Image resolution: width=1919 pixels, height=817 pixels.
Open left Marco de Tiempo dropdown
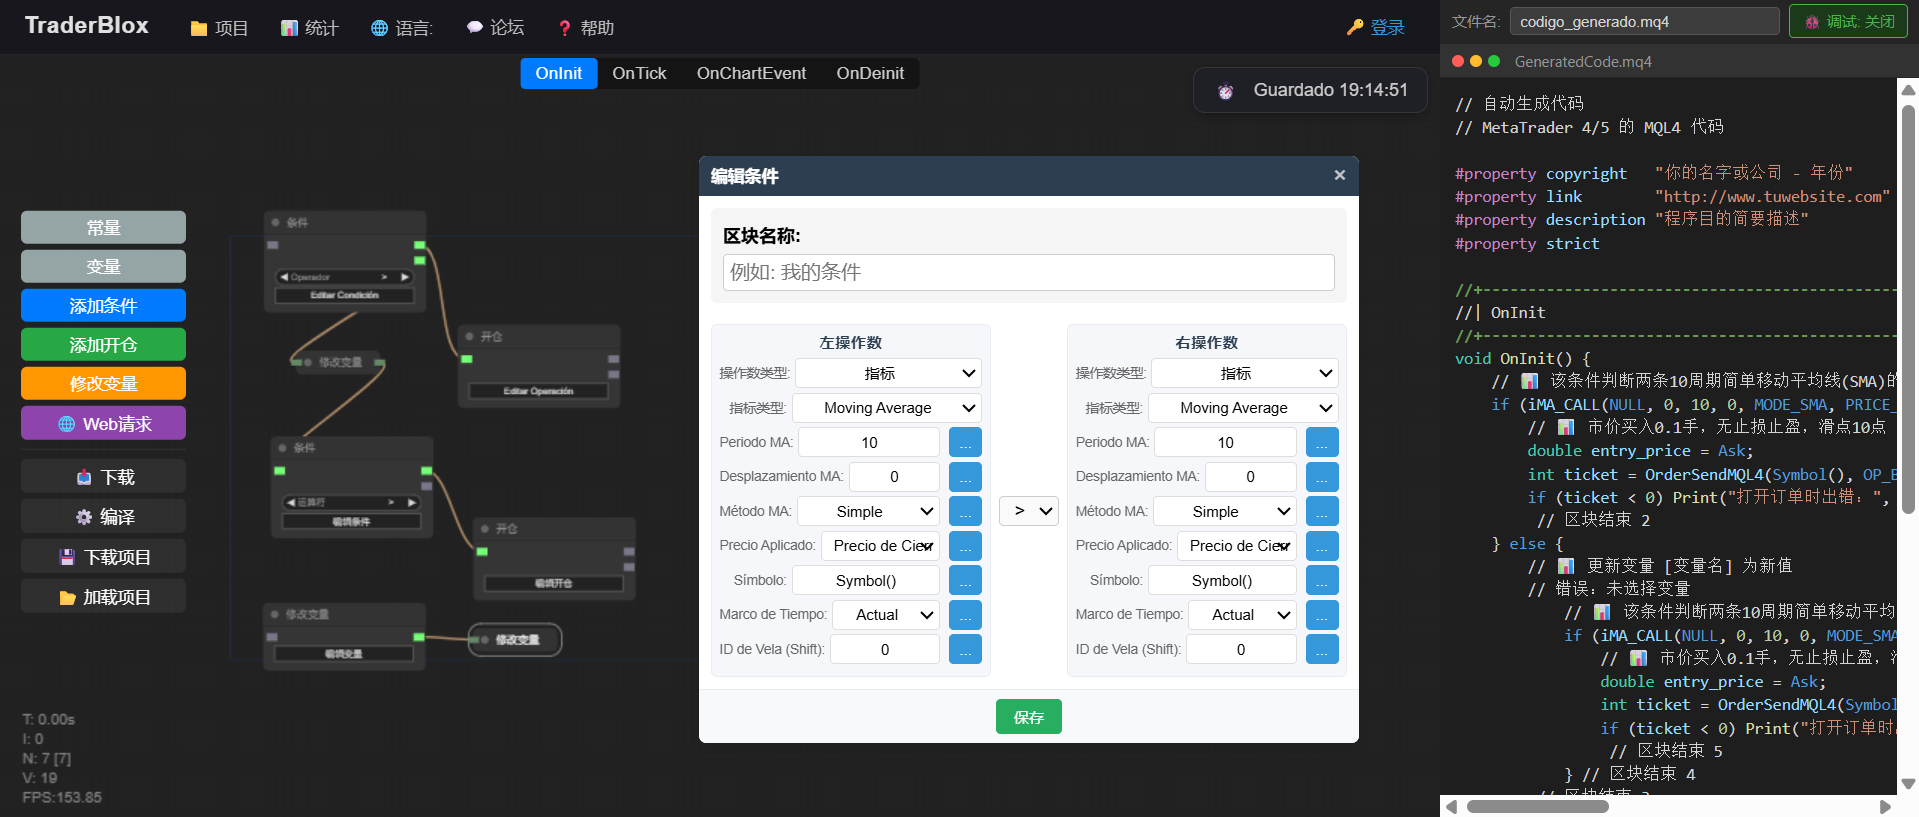pos(886,615)
